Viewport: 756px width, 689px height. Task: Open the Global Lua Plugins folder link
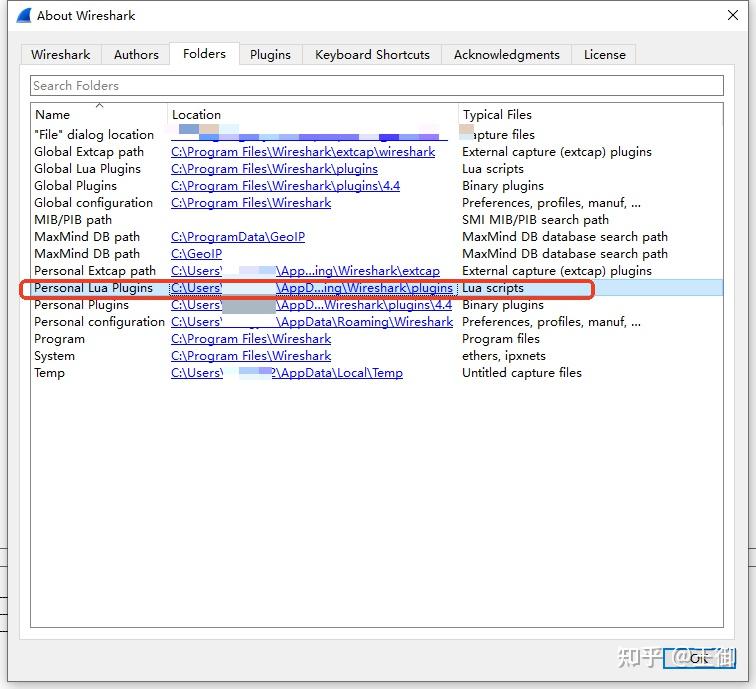[x=274, y=169]
